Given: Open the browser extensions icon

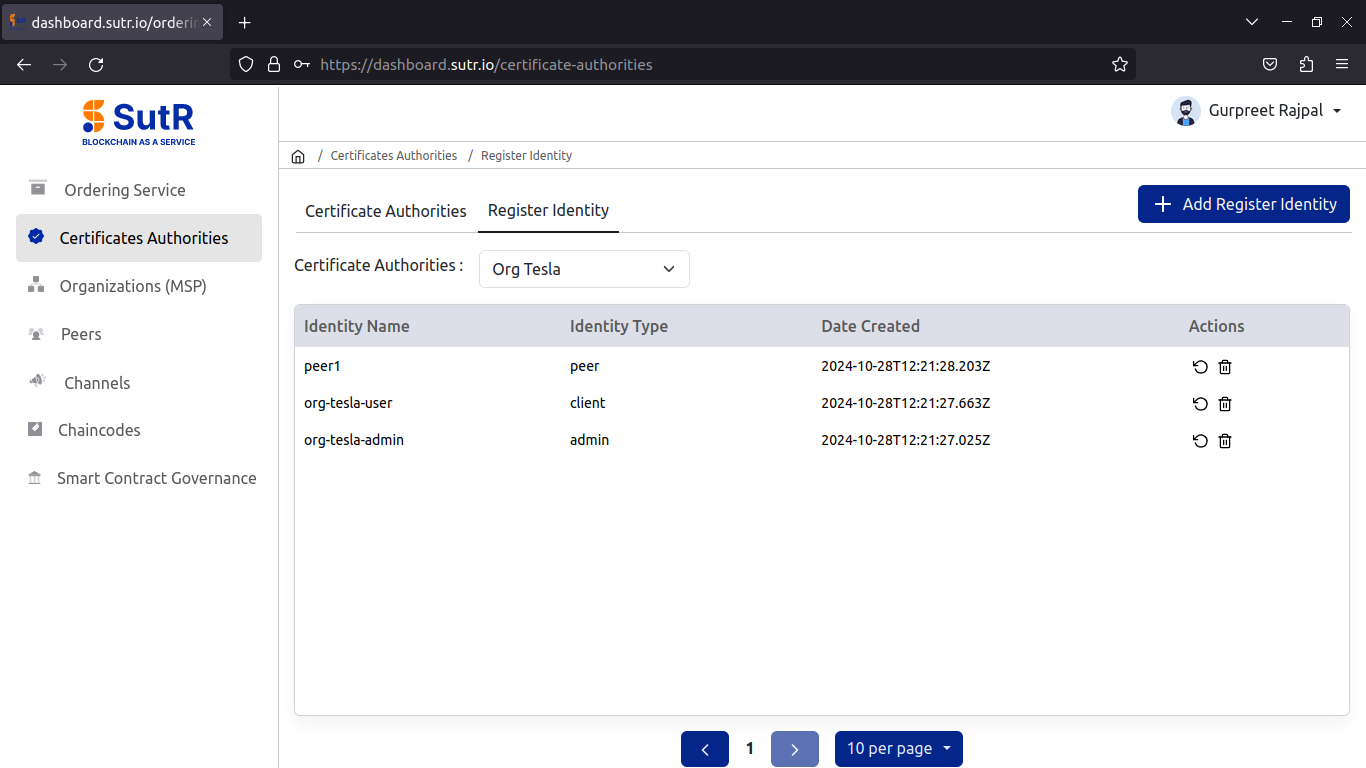Looking at the screenshot, I should click(x=1306, y=65).
